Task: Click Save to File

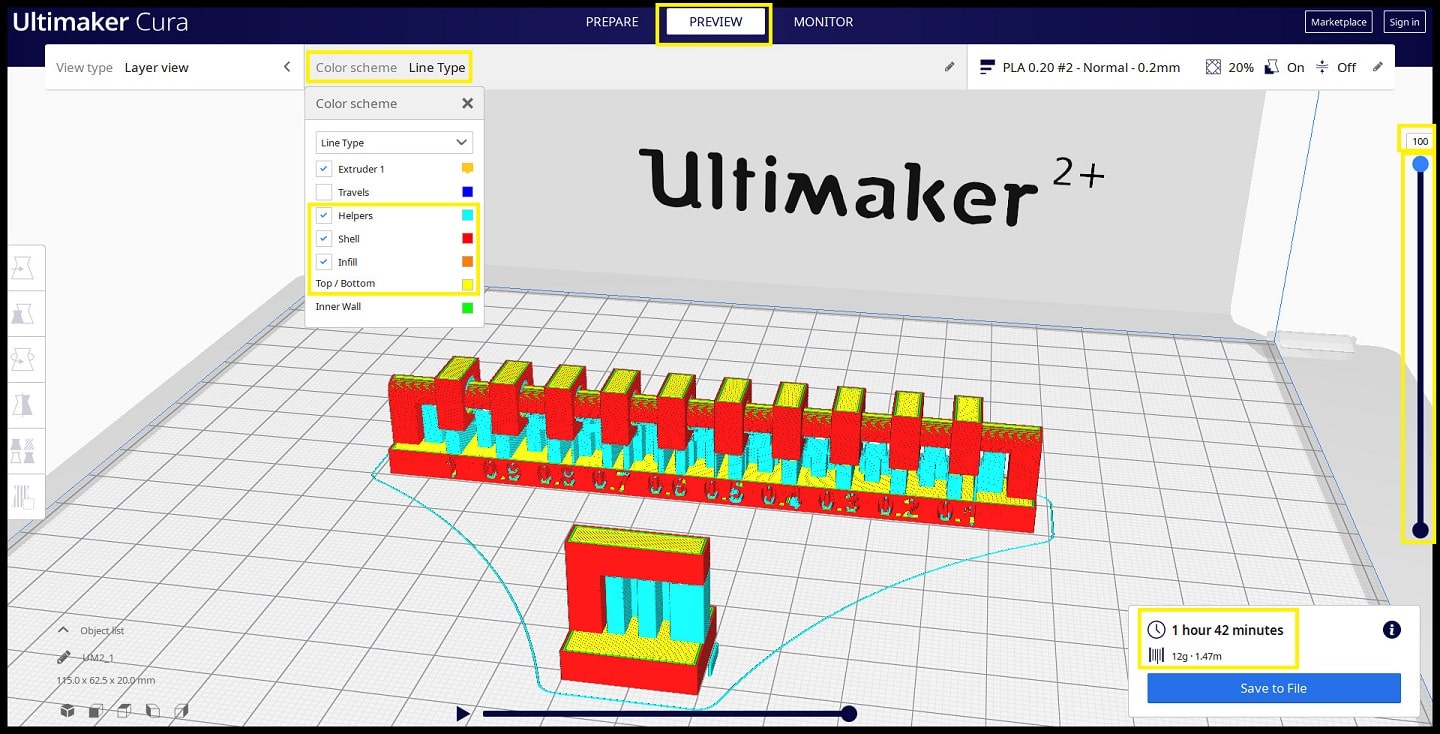Action: (x=1273, y=688)
